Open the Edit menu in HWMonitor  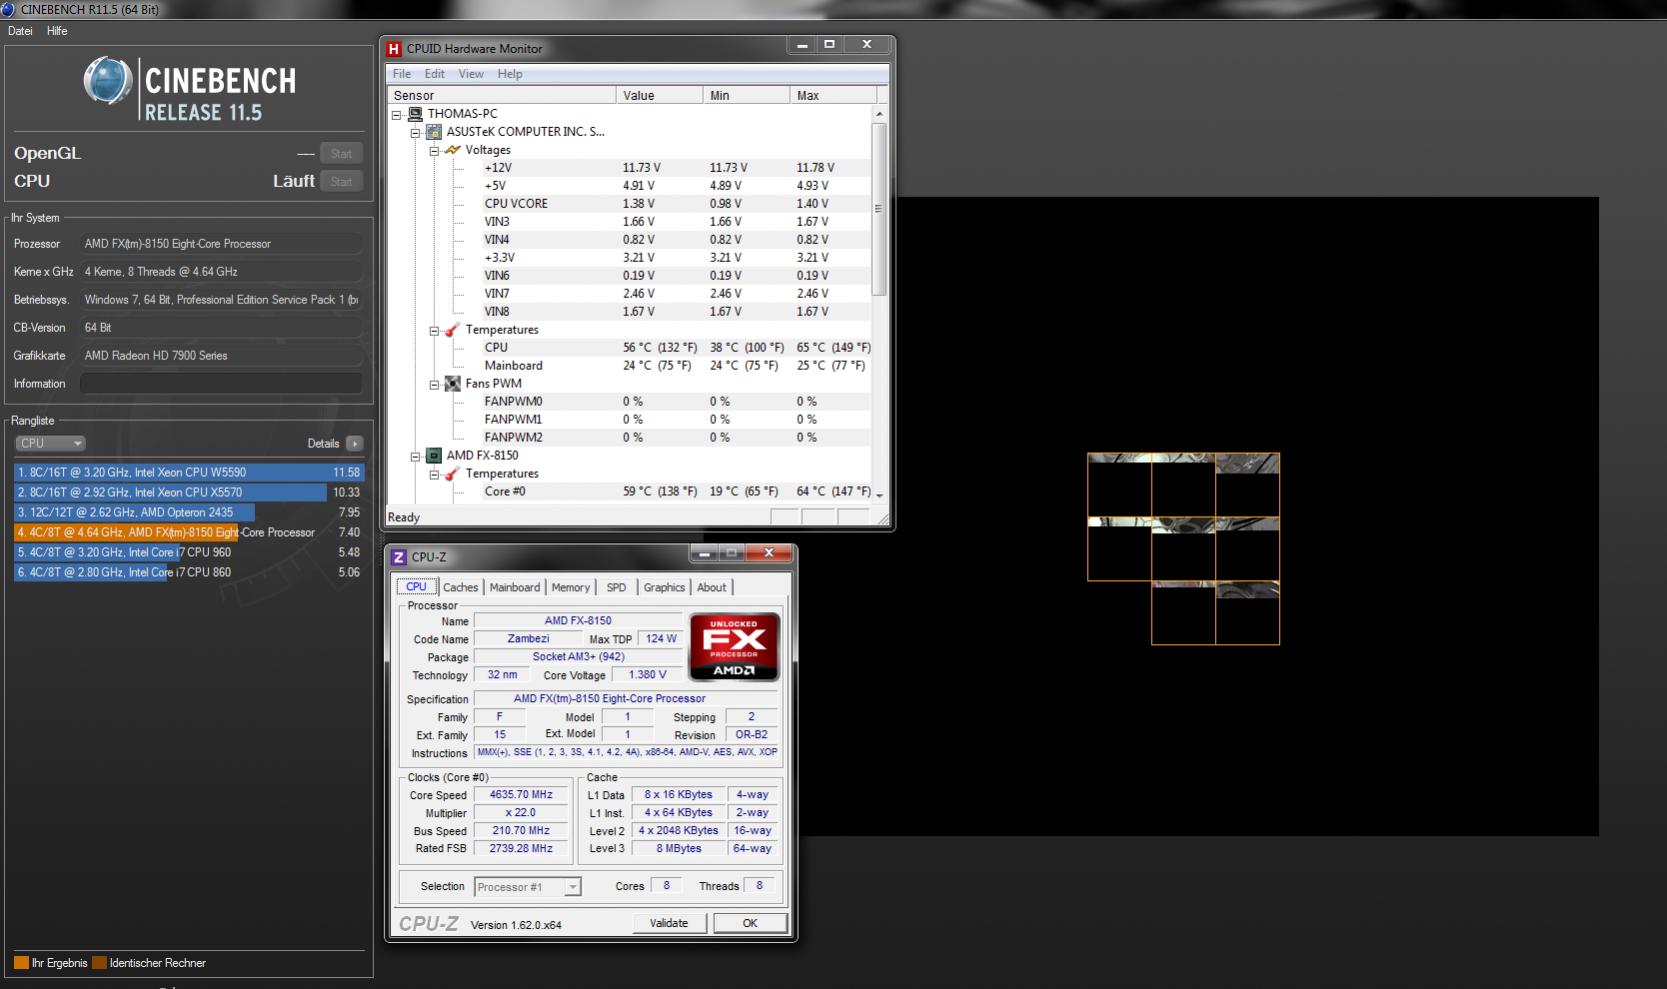434,74
